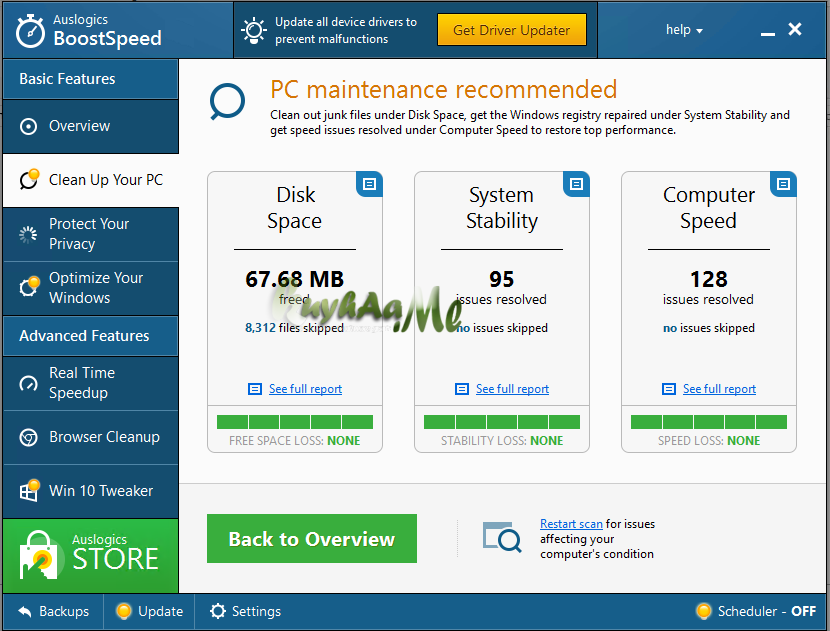Click the Back to Overview button
830x631 pixels.
tap(312, 539)
